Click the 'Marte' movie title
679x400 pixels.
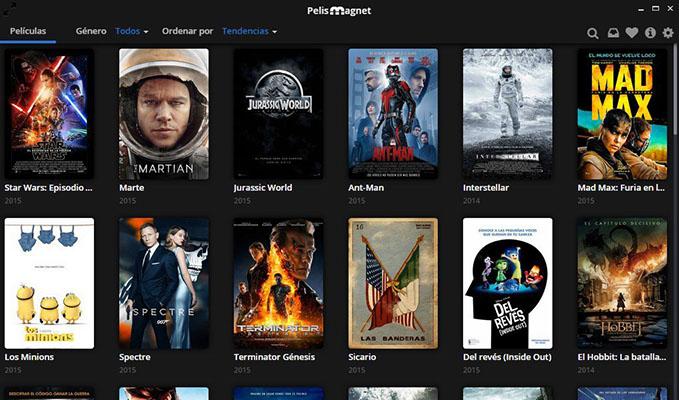point(132,188)
